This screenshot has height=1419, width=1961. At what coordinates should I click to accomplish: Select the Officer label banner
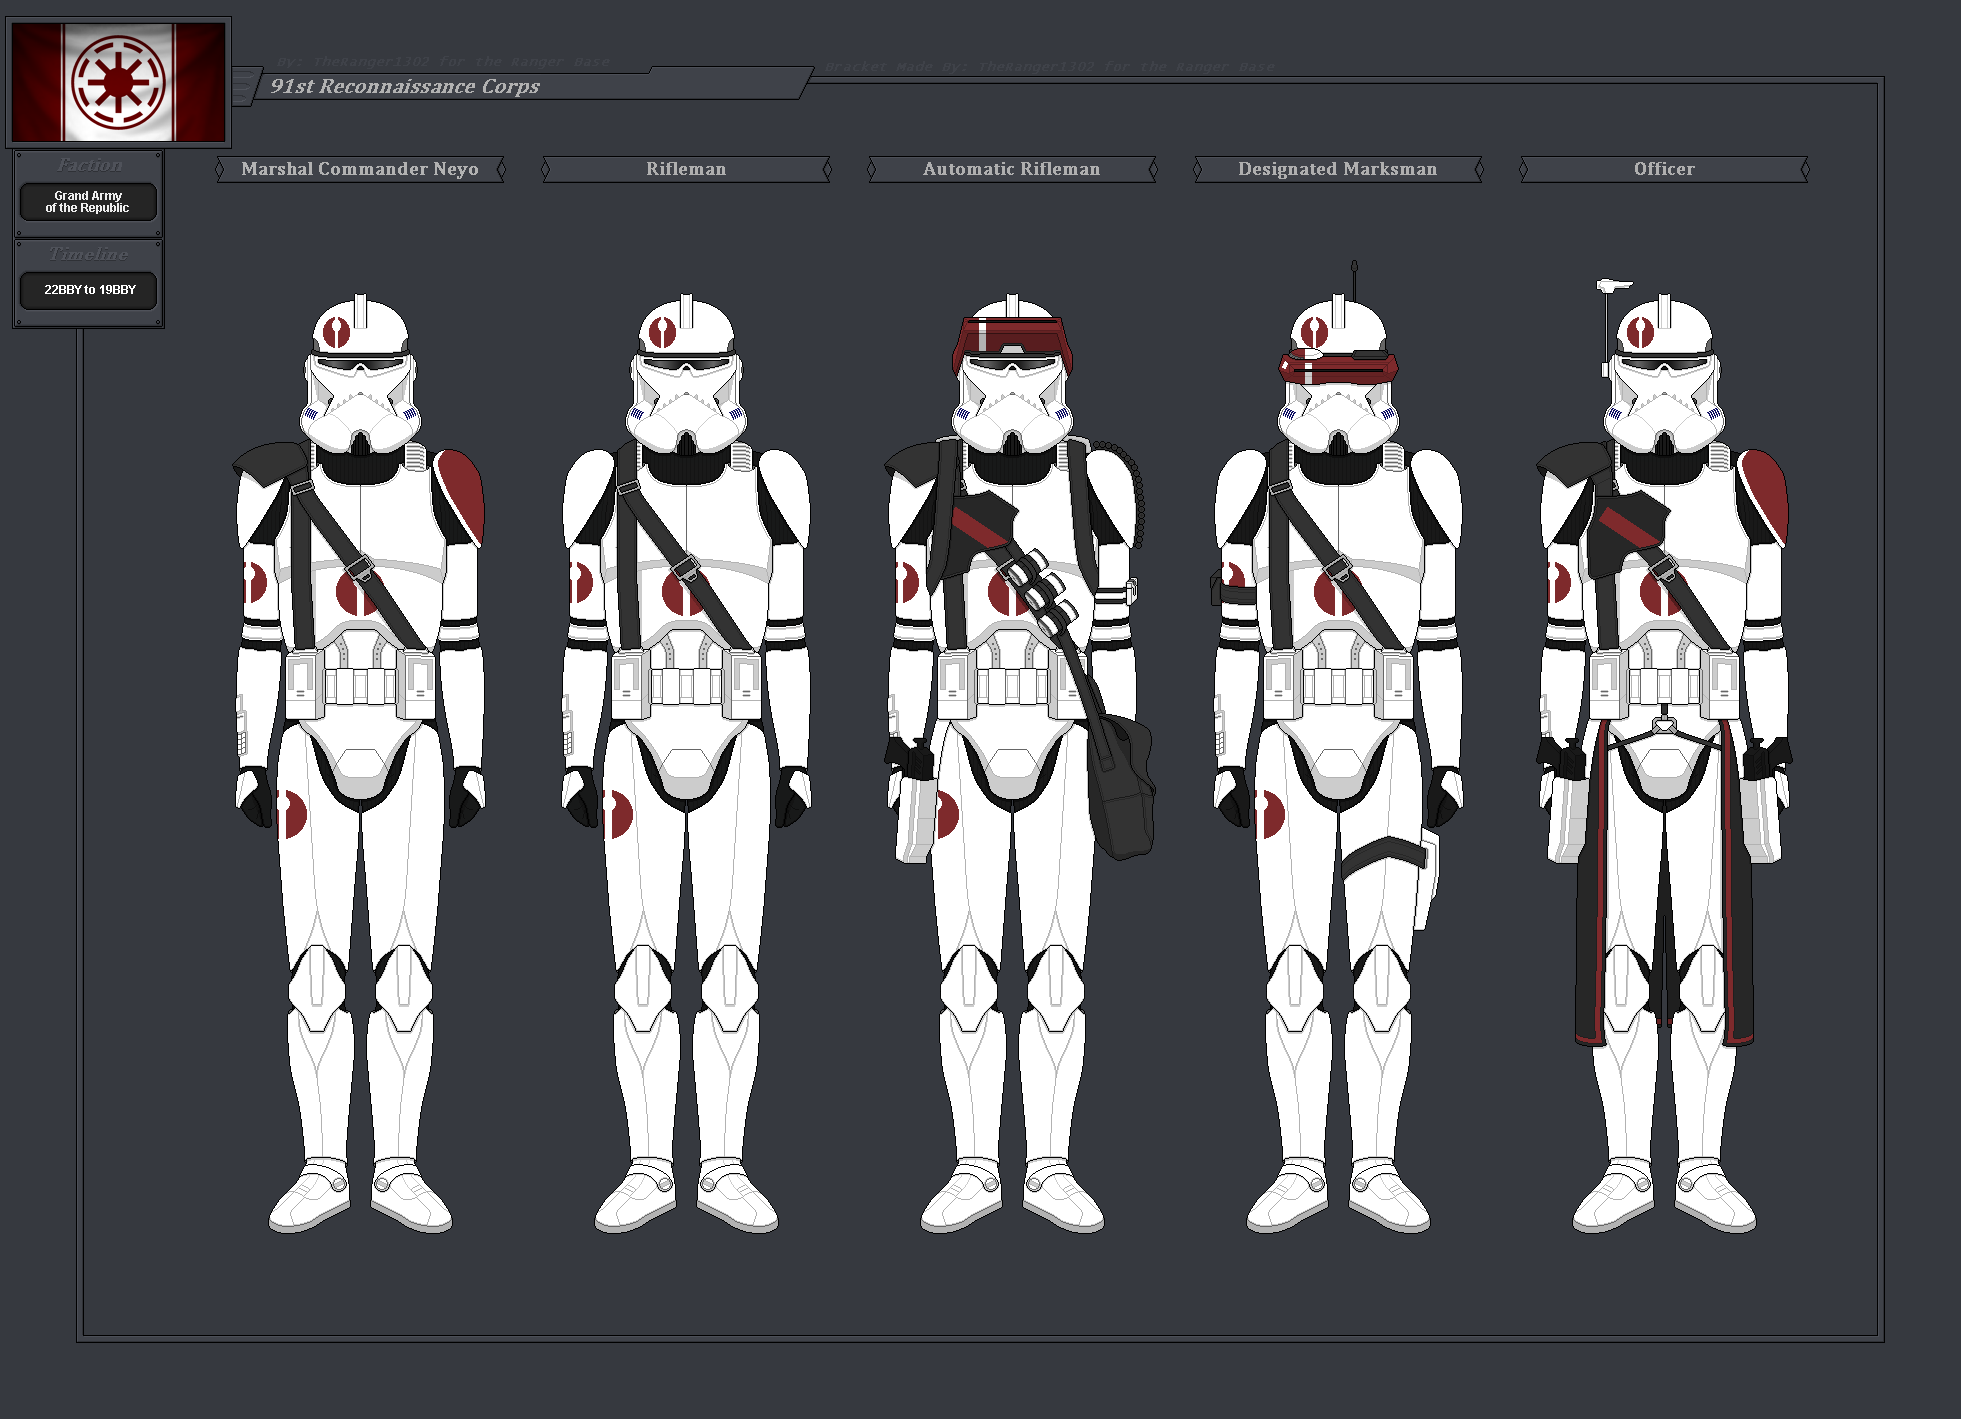pos(1664,169)
